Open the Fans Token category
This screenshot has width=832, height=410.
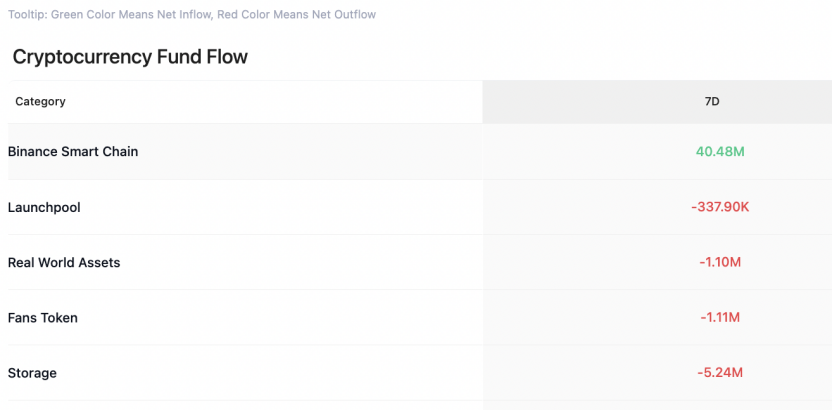(x=42, y=318)
